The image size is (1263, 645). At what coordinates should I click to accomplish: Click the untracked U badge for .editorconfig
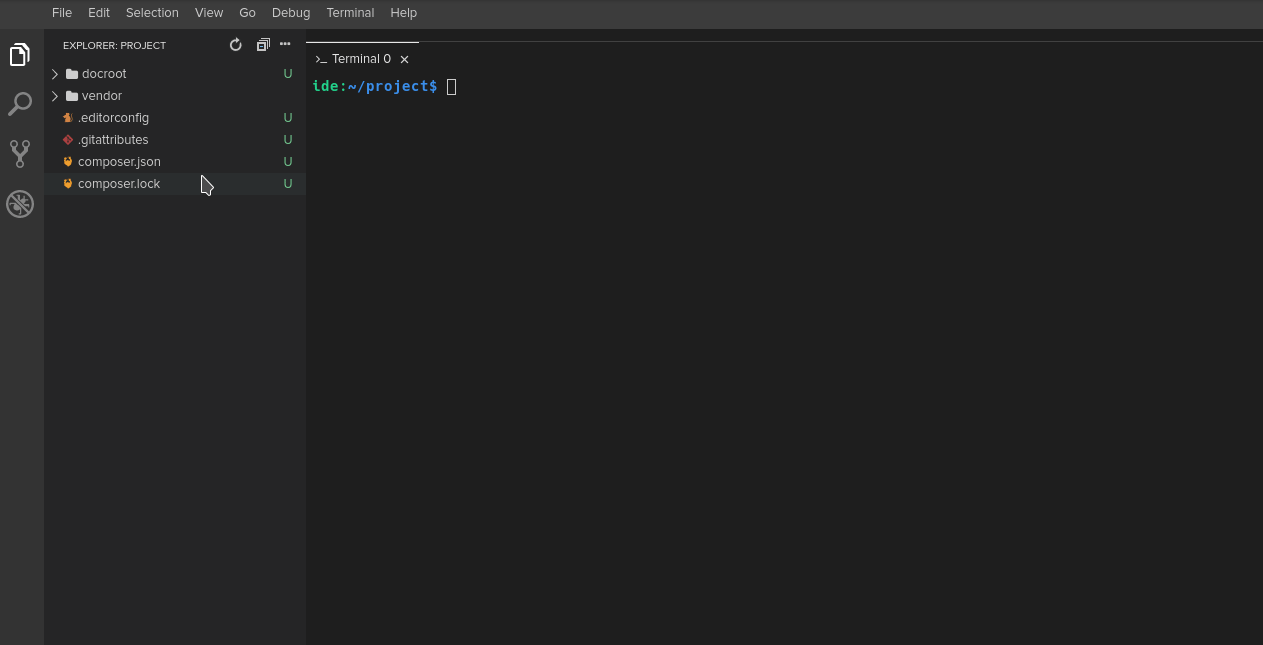pyautogui.click(x=288, y=118)
